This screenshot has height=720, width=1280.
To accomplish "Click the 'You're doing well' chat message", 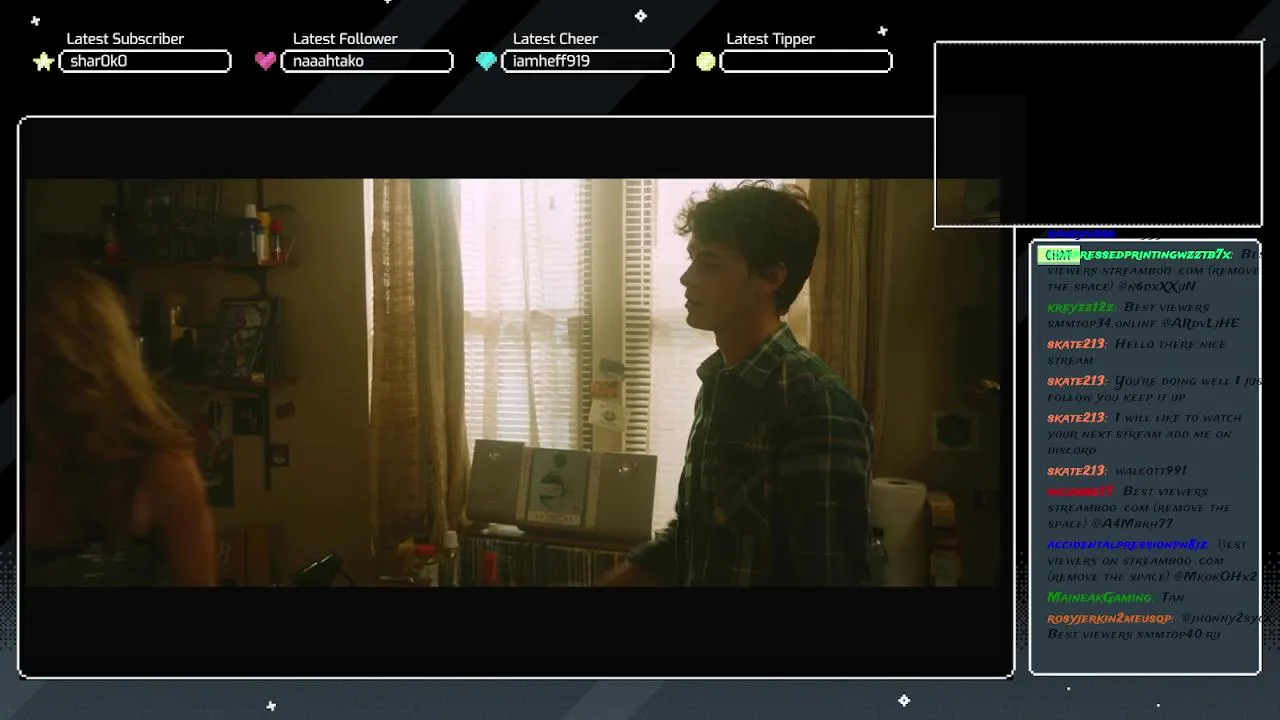I will [1154, 388].
